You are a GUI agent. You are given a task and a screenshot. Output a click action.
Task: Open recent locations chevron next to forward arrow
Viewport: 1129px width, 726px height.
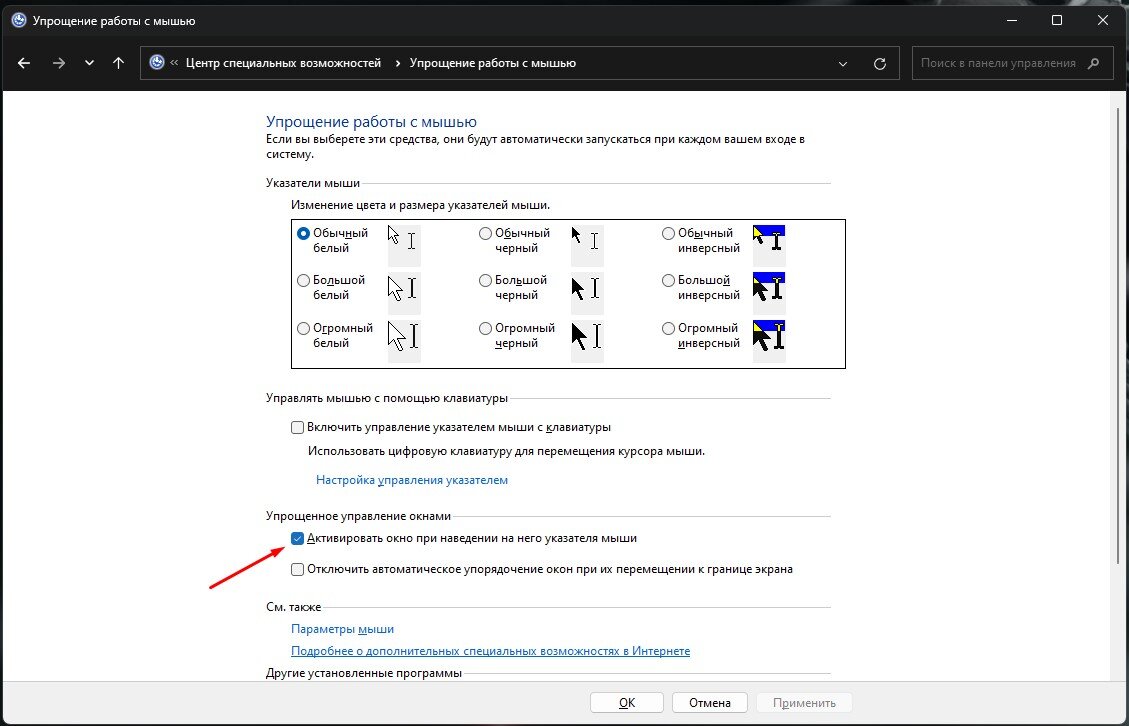click(89, 63)
